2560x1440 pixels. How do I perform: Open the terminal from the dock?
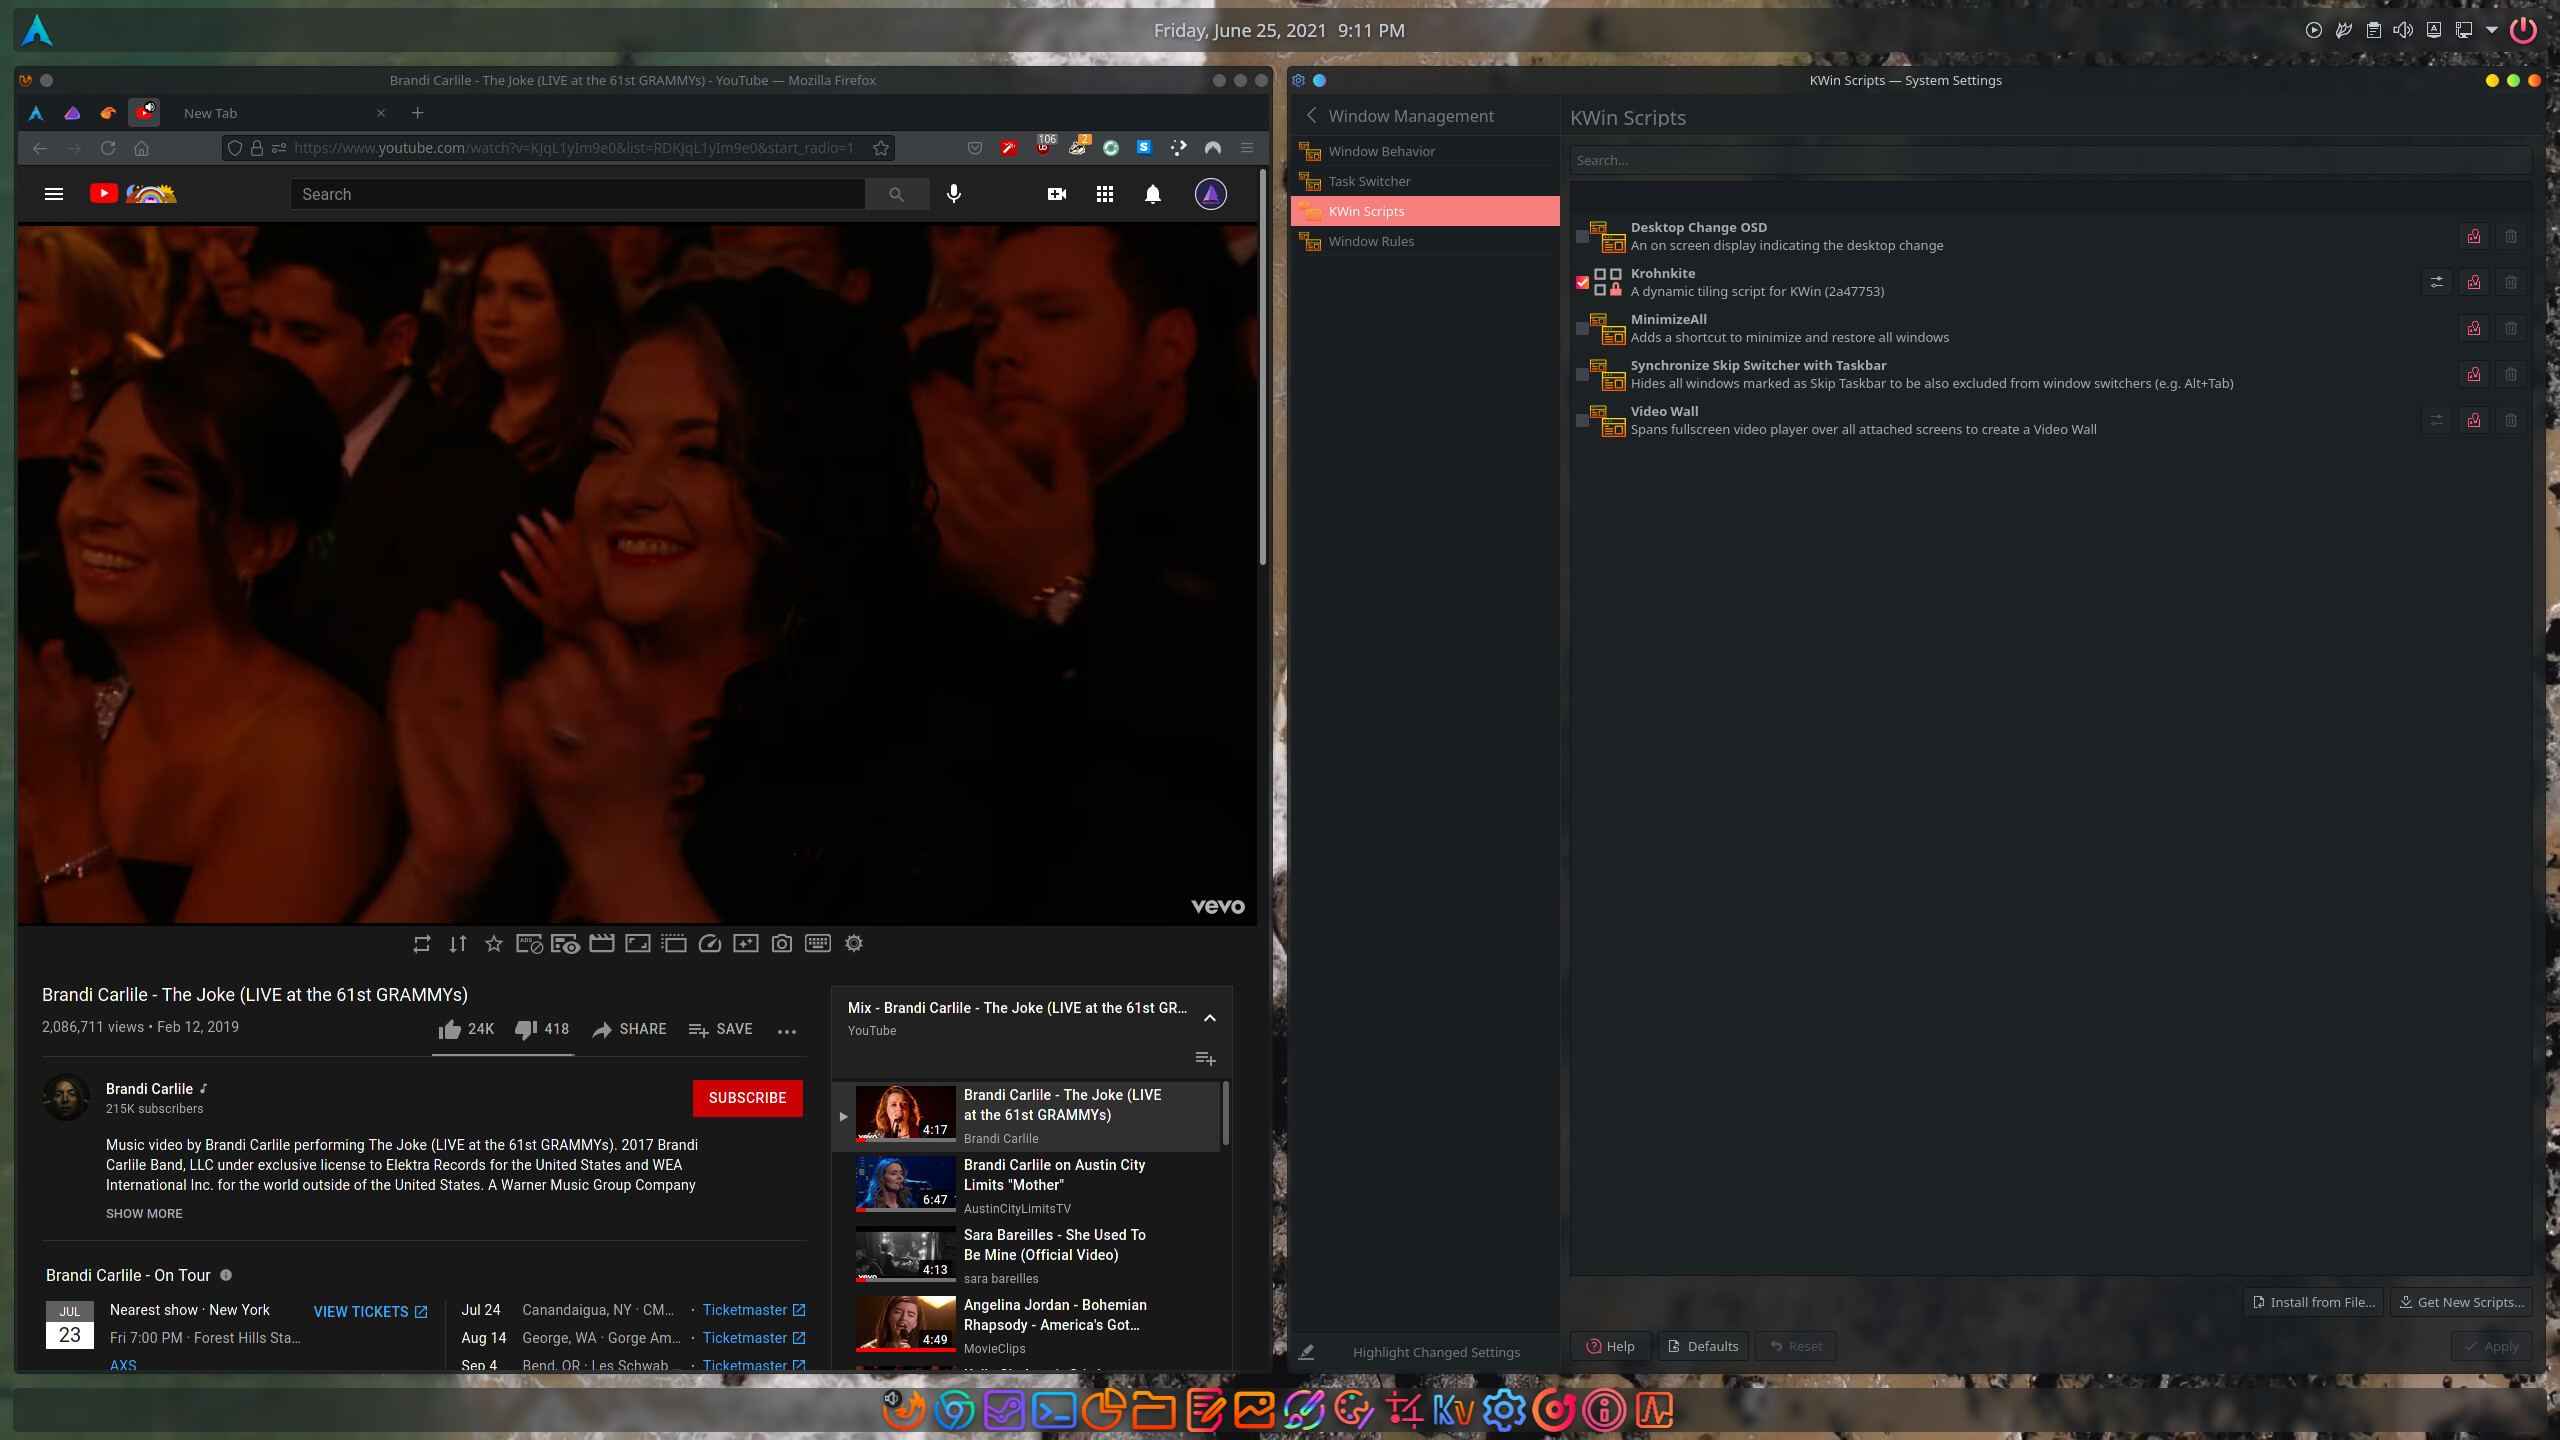1054,1410
